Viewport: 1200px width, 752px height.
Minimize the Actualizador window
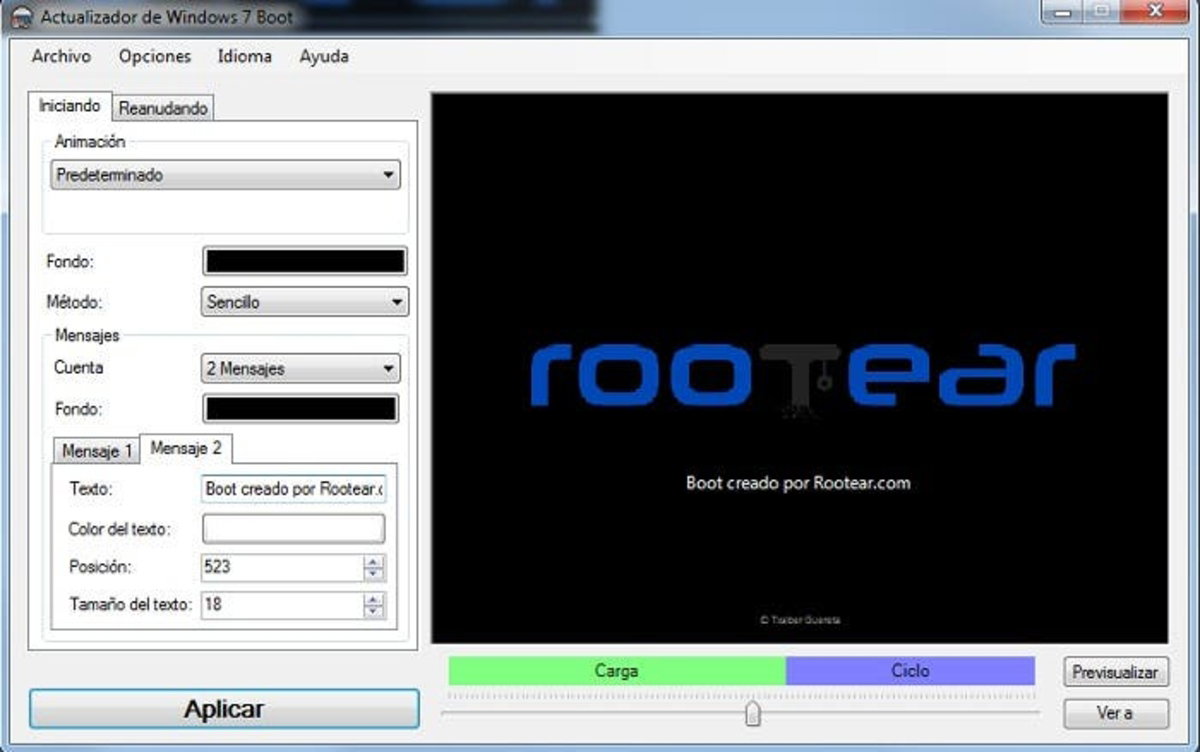pos(1063,11)
